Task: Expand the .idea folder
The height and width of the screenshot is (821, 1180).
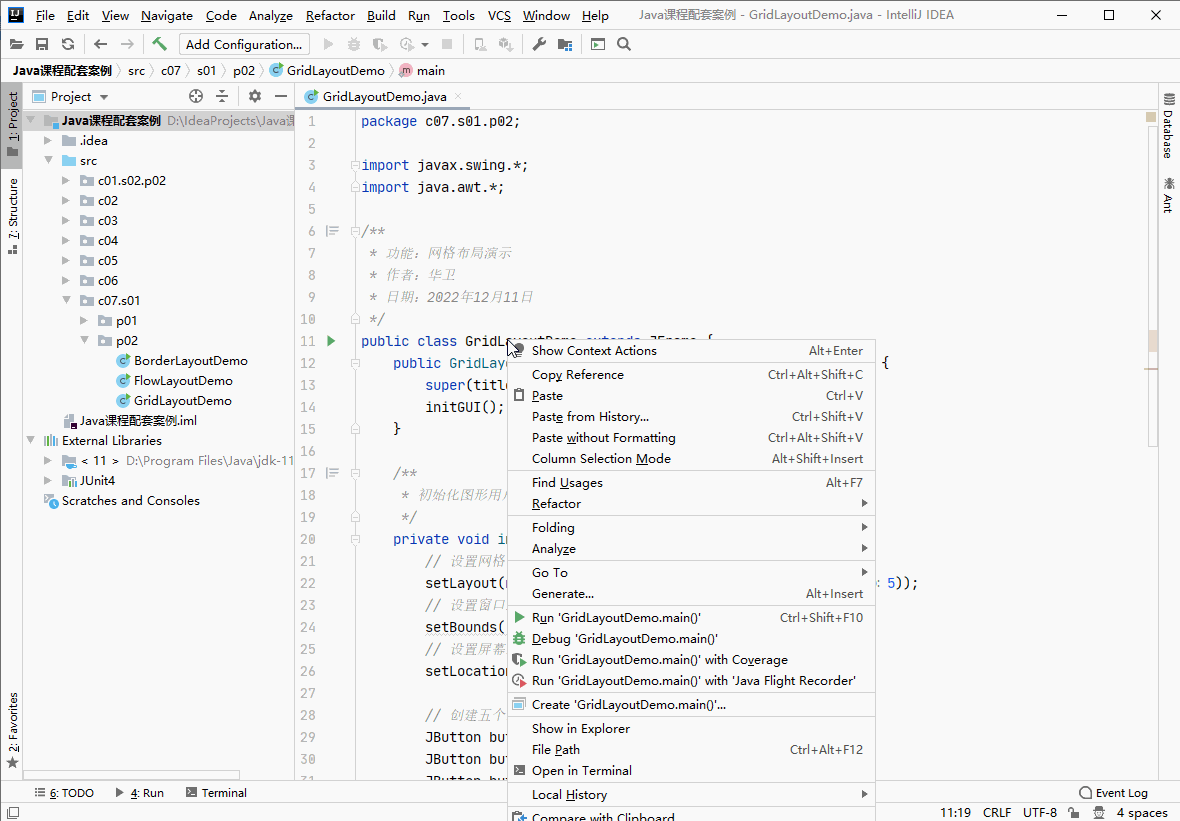Action: 48,141
